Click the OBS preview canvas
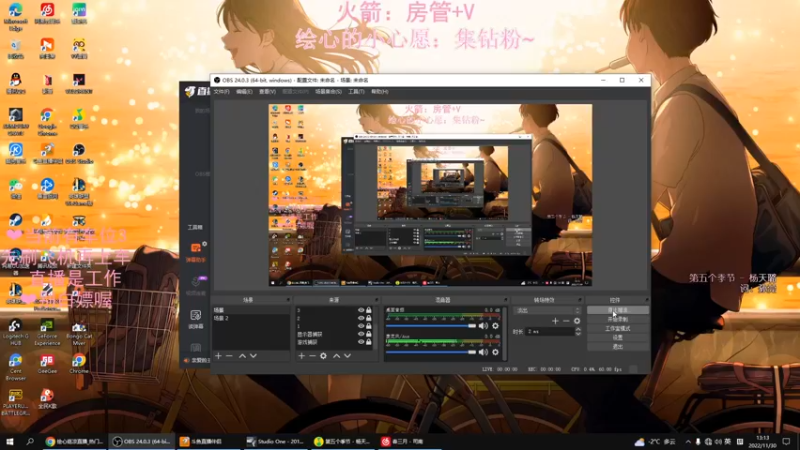The height and width of the screenshot is (450, 800). [x=431, y=195]
